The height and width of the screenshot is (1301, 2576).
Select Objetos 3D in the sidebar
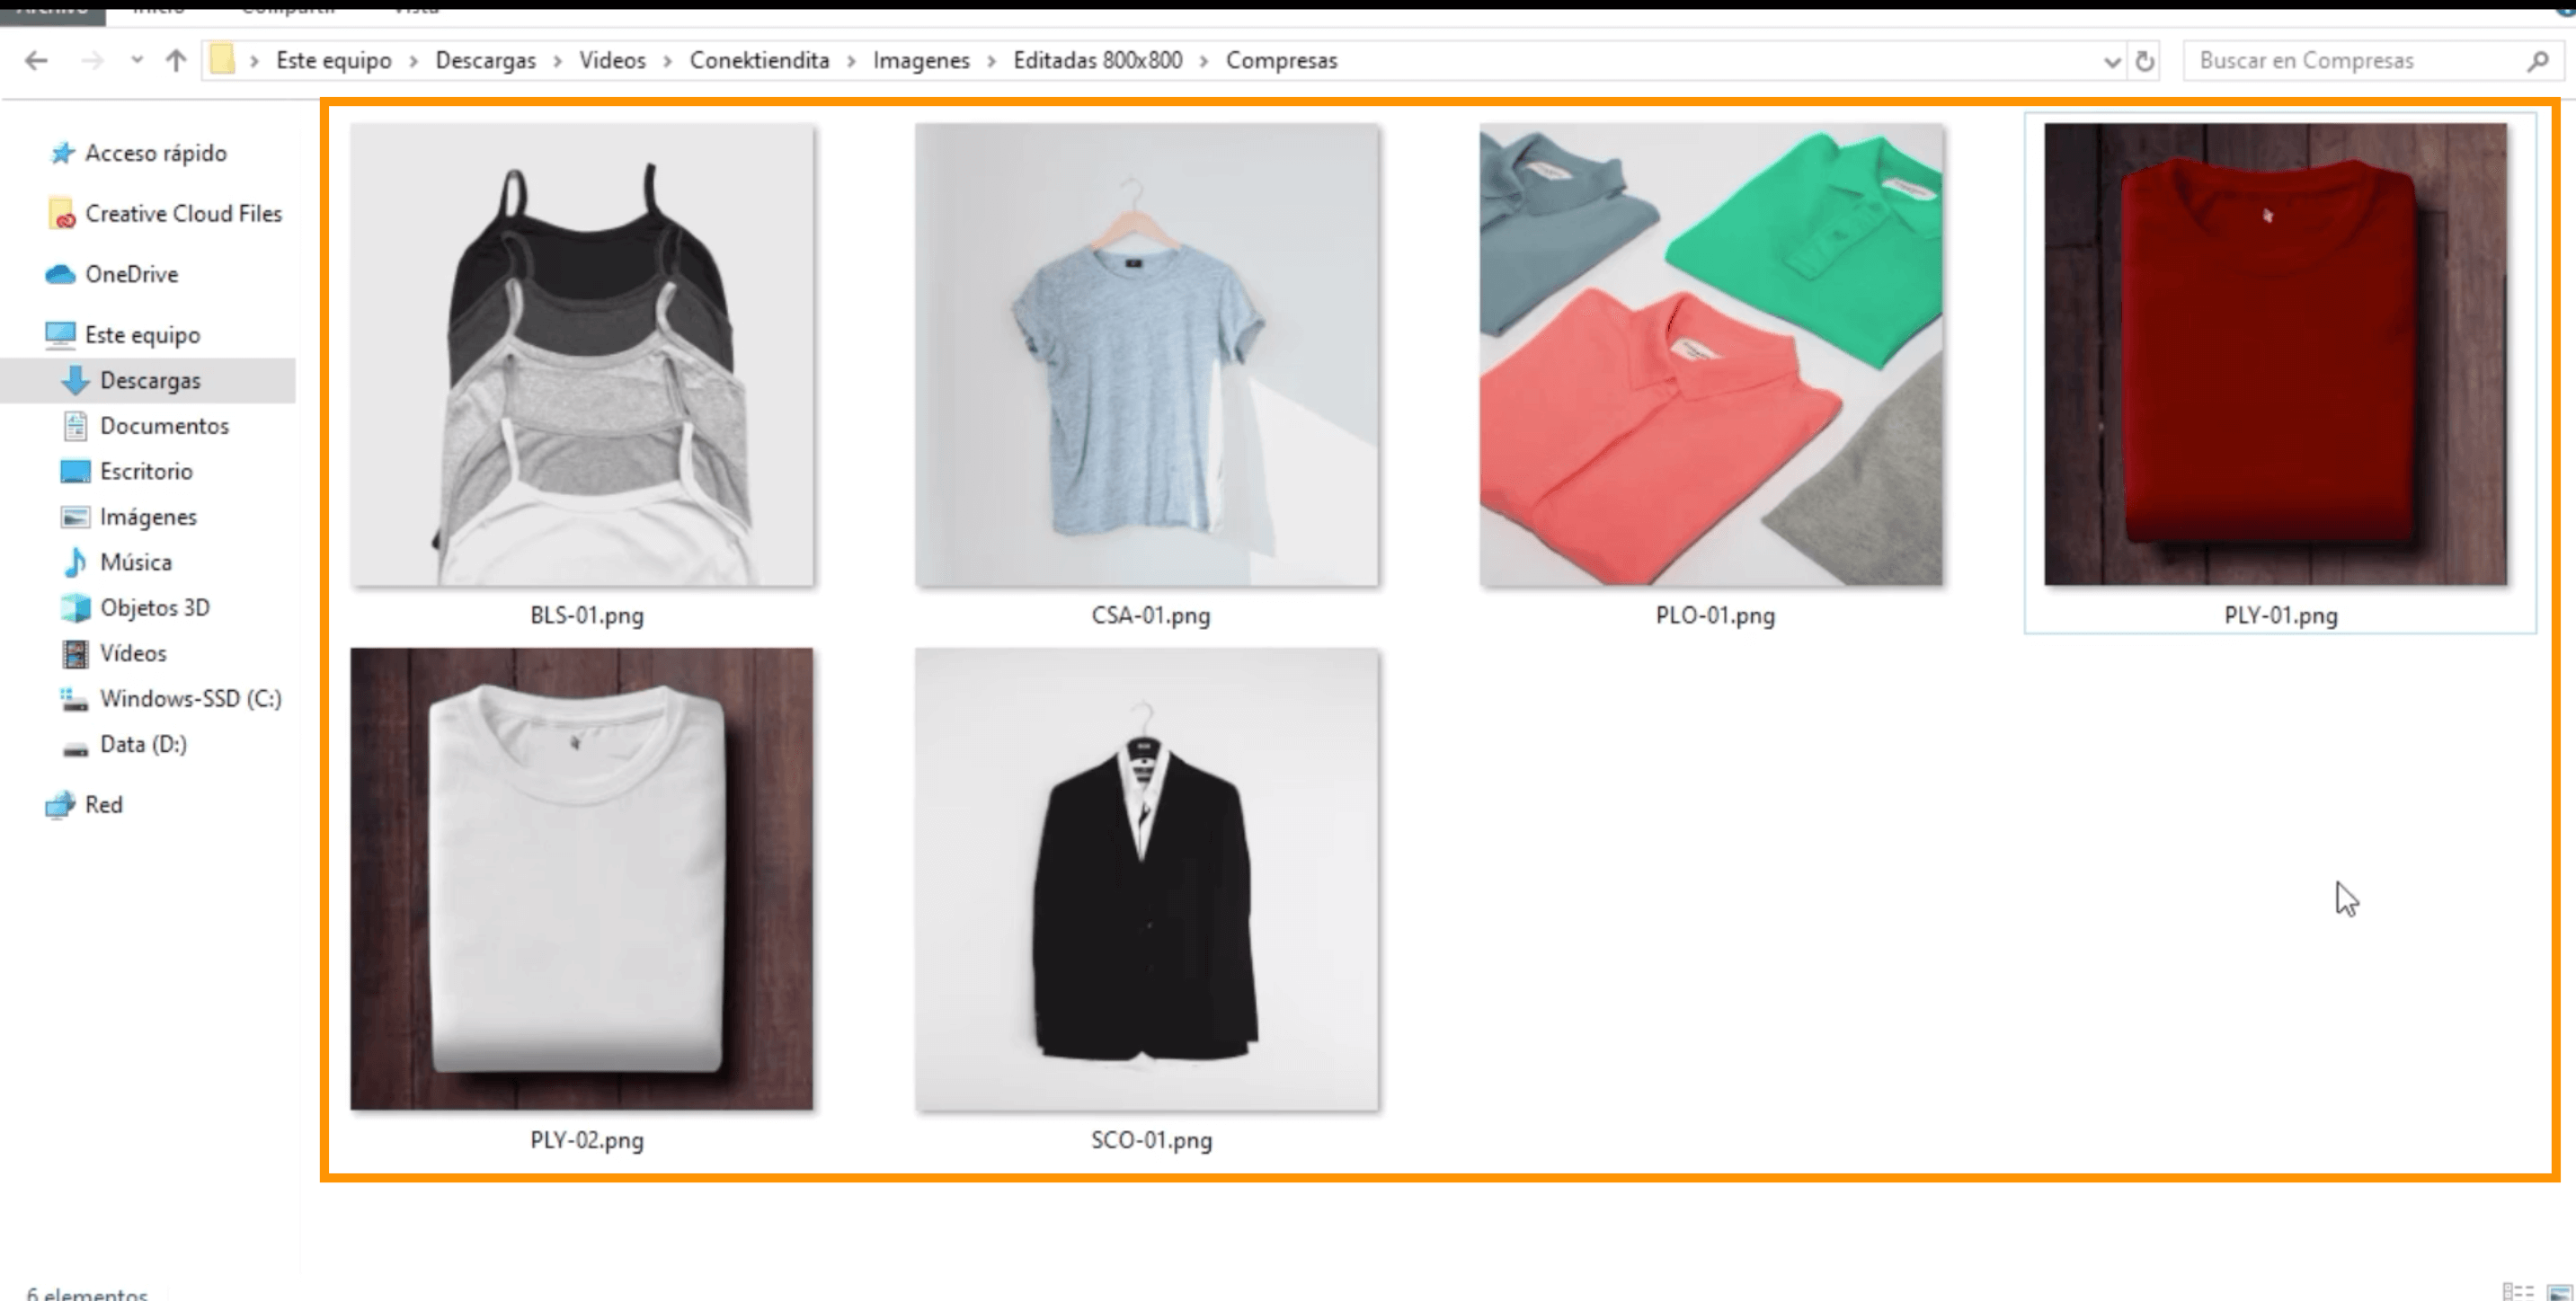pyautogui.click(x=154, y=607)
